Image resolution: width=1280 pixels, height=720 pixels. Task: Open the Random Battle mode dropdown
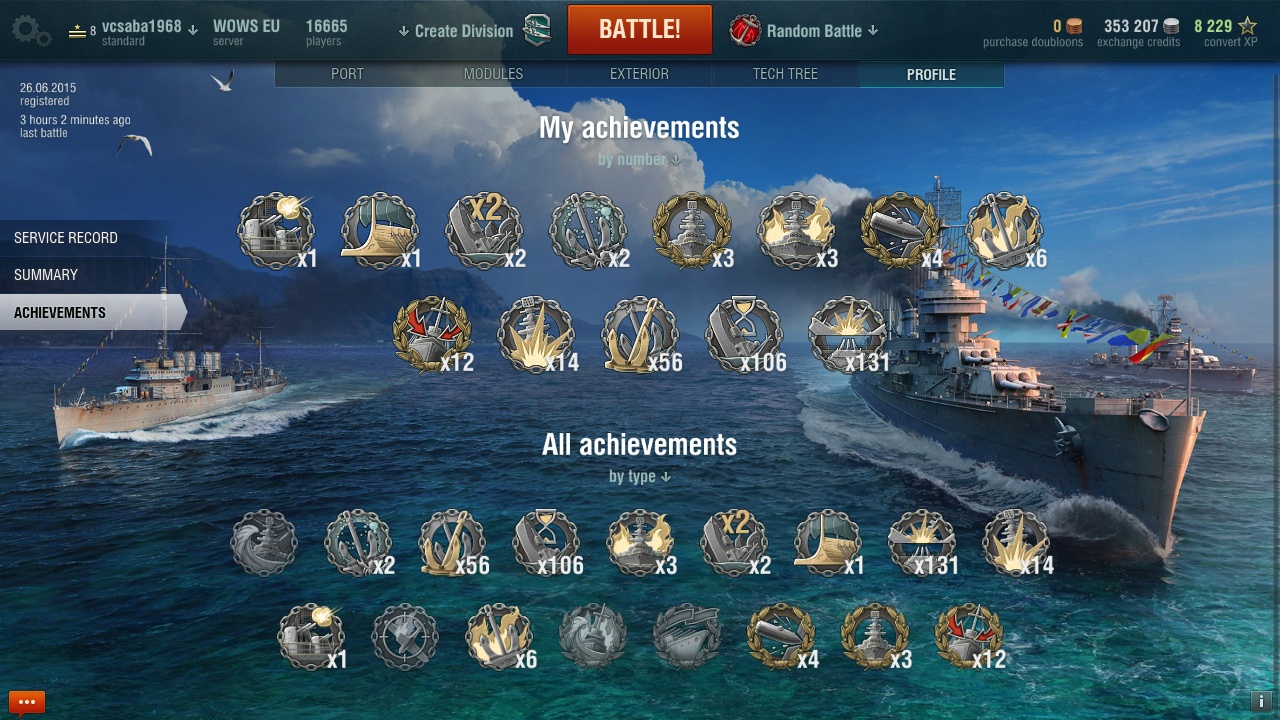coord(822,31)
